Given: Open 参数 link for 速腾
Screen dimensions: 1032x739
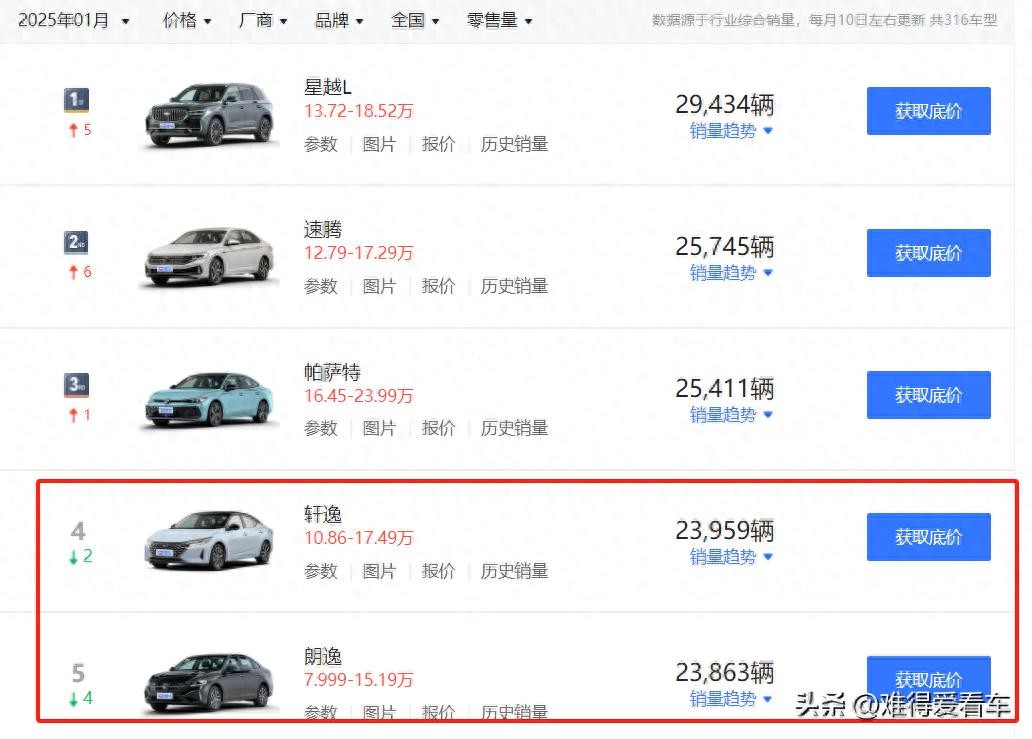Looking at the screenshot, I should click(321, 286).
